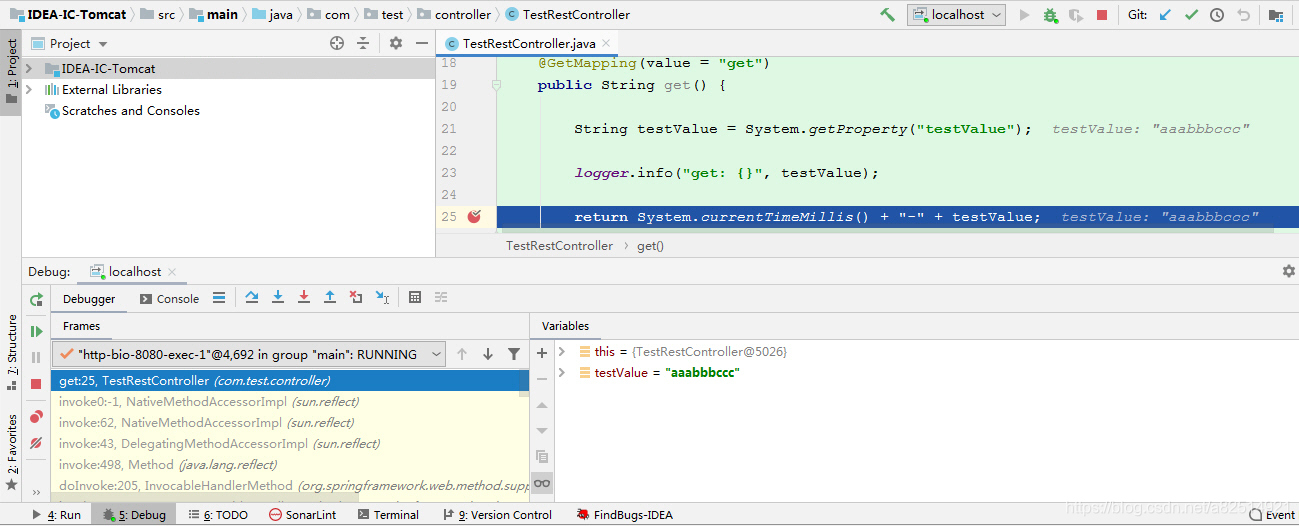This screenshot has height=526, width=1299.
Task: Click the Run with Coverage icon
Action: click(1076, 15)
